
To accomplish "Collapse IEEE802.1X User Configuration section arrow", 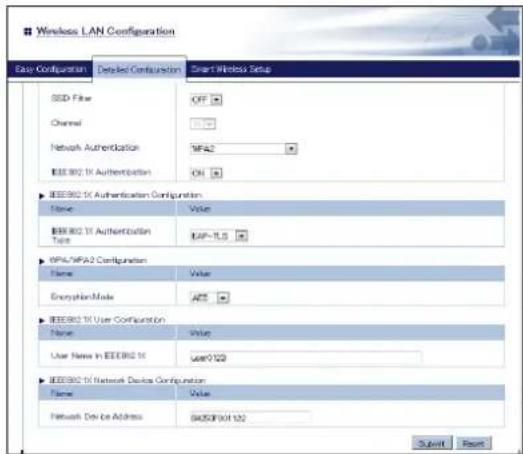I will coord(42,321).
